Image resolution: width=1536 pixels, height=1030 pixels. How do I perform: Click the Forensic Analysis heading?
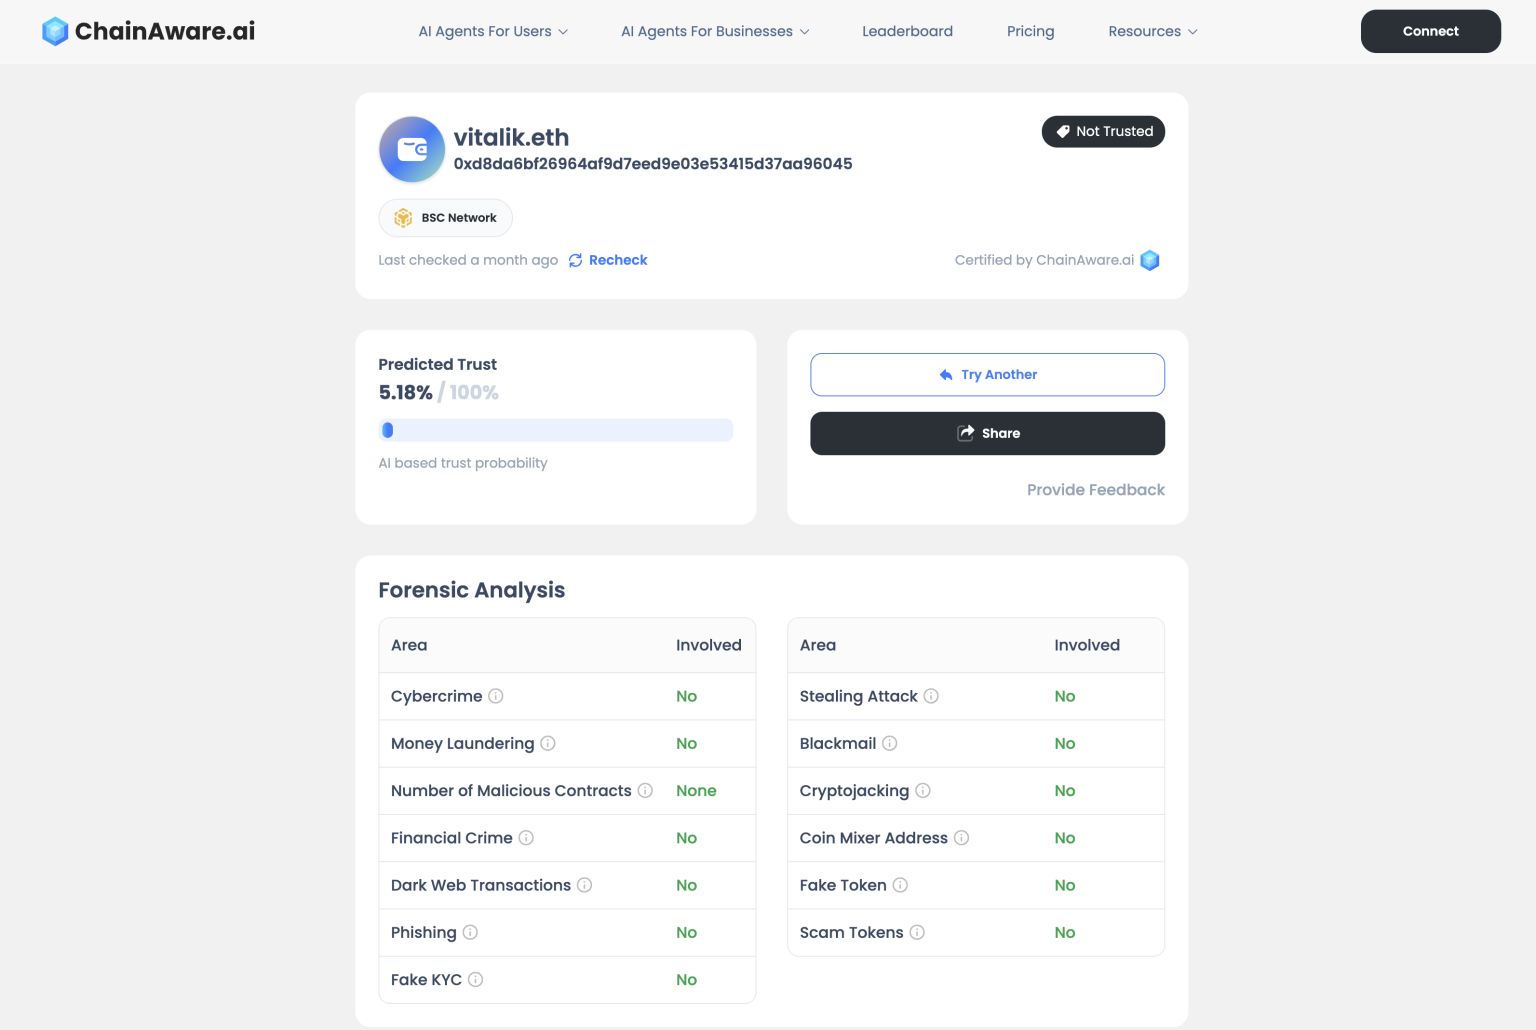(x=472, y=590)
